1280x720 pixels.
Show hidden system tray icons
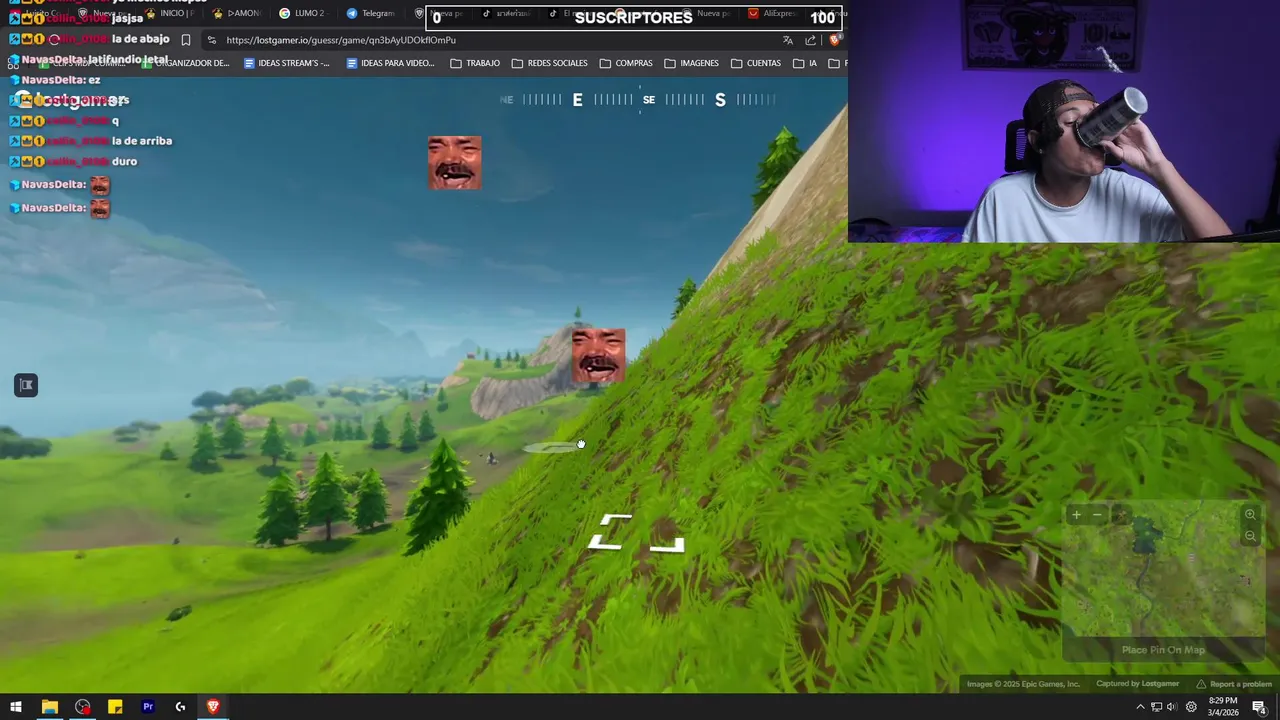(x=1140, y=707)
